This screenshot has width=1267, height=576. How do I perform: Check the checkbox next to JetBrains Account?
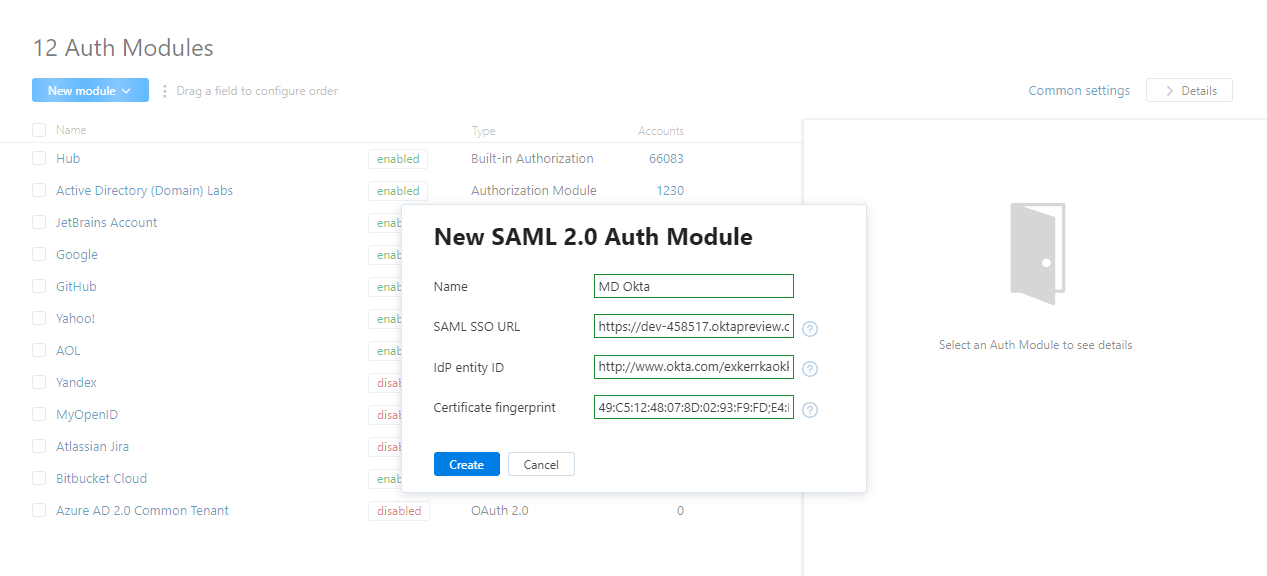coord(38,222)
